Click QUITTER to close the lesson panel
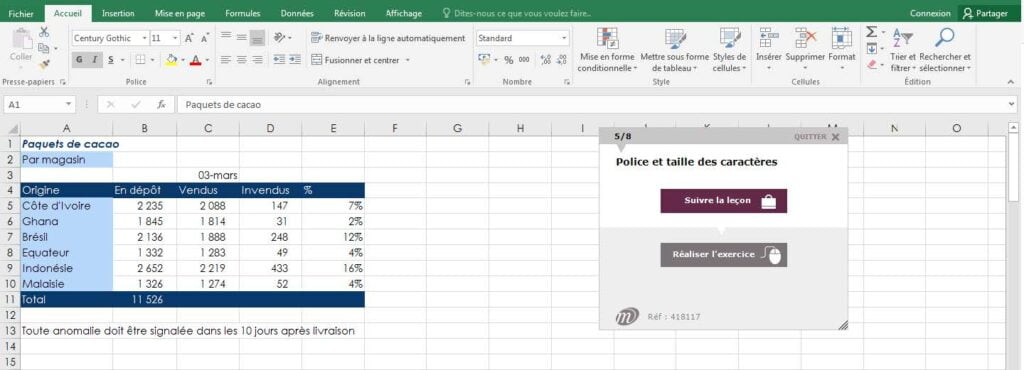The width and height of the screenshot is (1024, 370). (817, 137)
